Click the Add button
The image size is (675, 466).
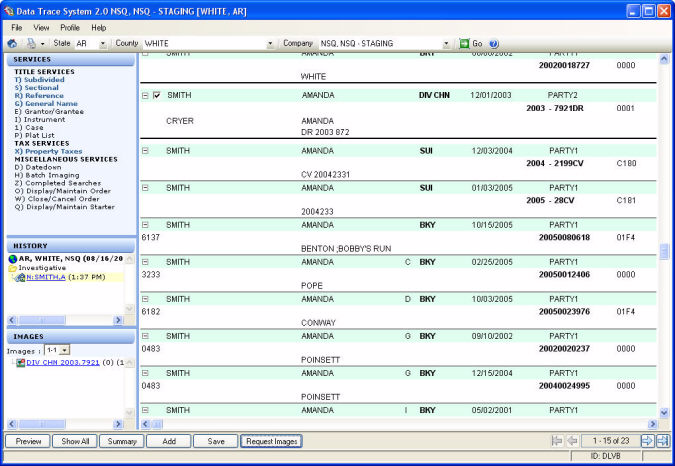[169, 441]
